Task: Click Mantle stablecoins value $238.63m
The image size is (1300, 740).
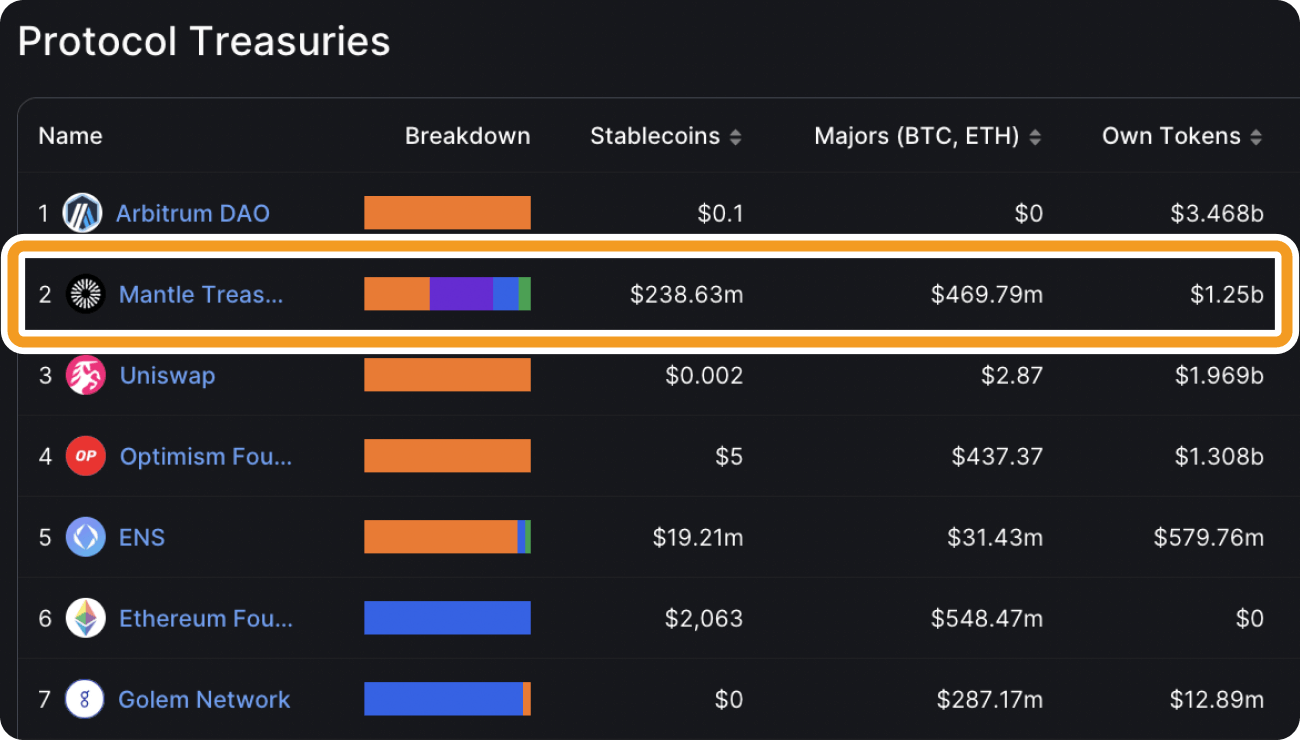Action: (687, 294)
